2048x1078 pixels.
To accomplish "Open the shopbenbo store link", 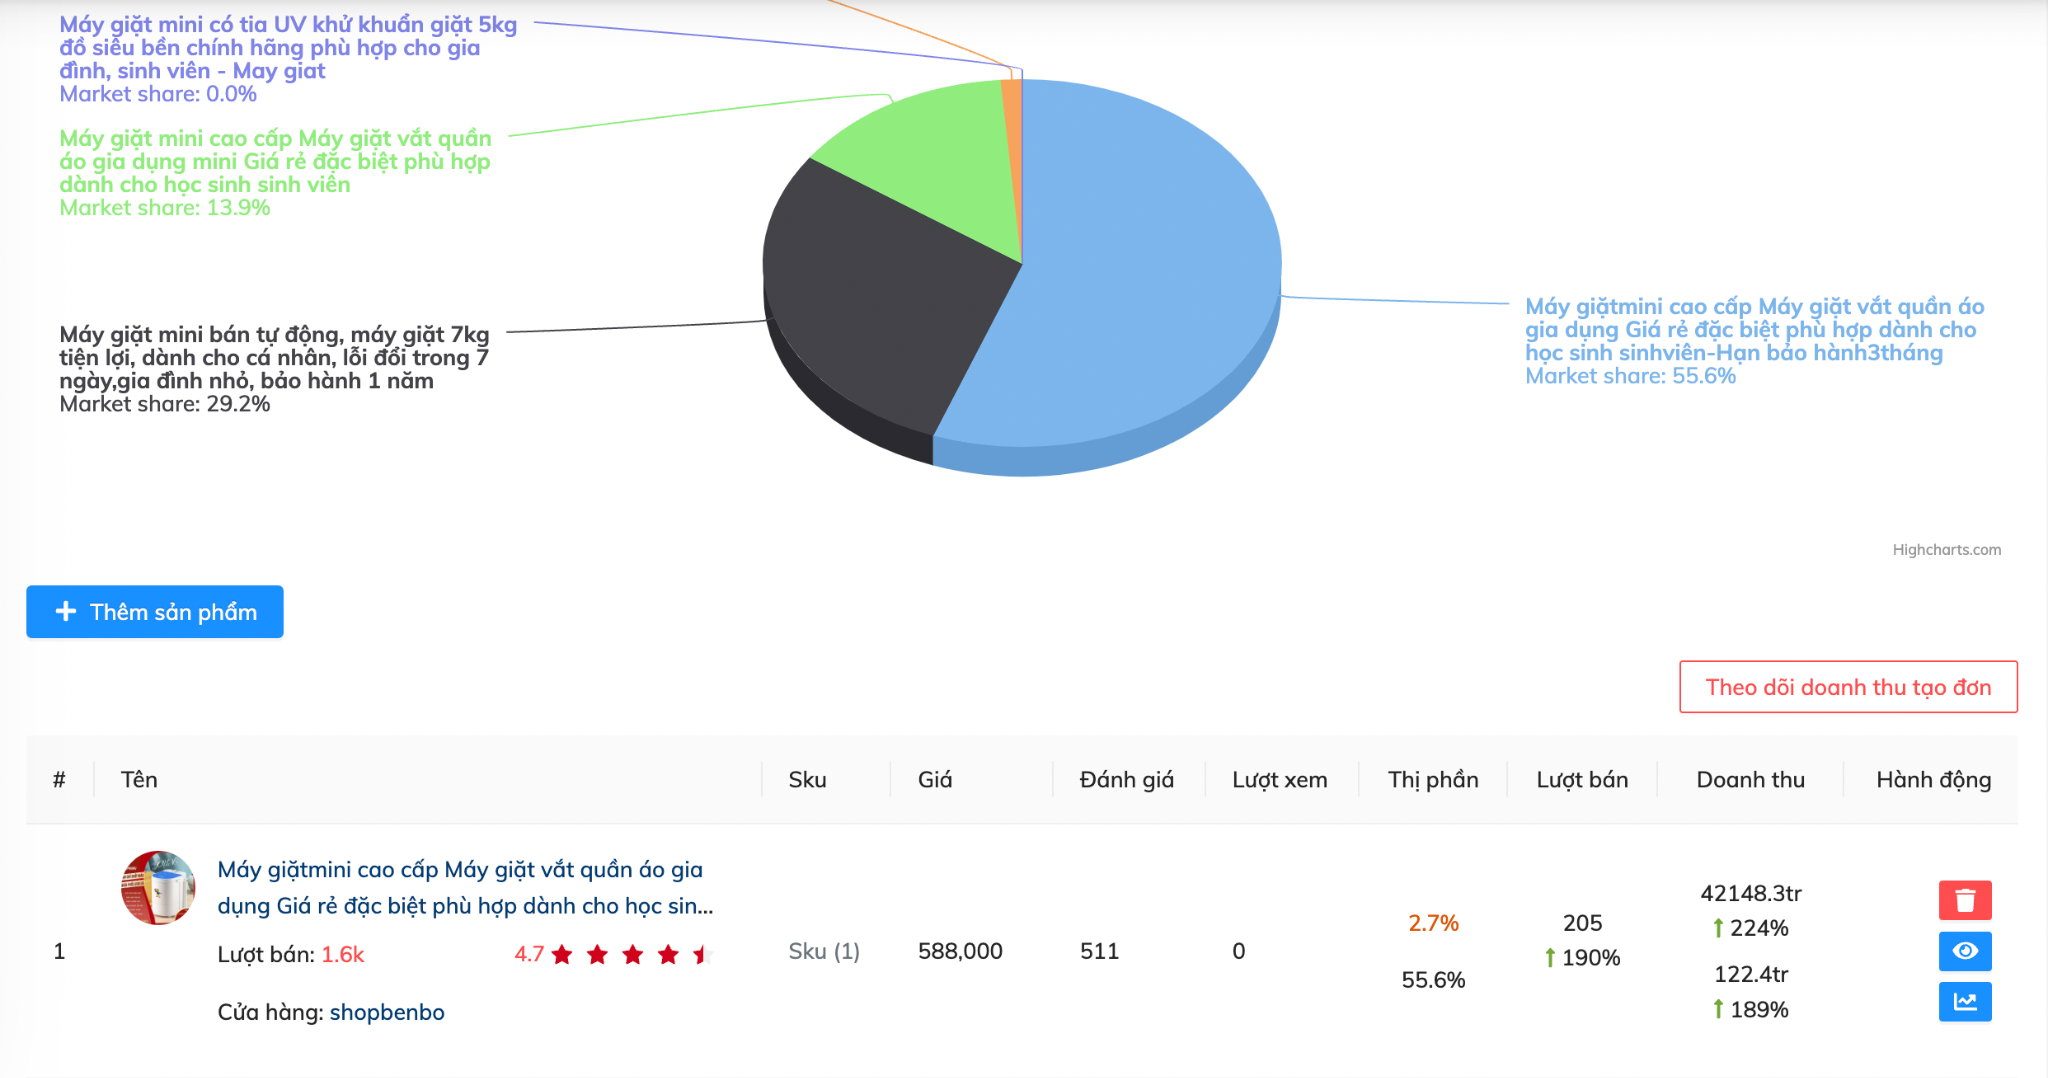I will pyautogui.click(x=387, y=1012).
